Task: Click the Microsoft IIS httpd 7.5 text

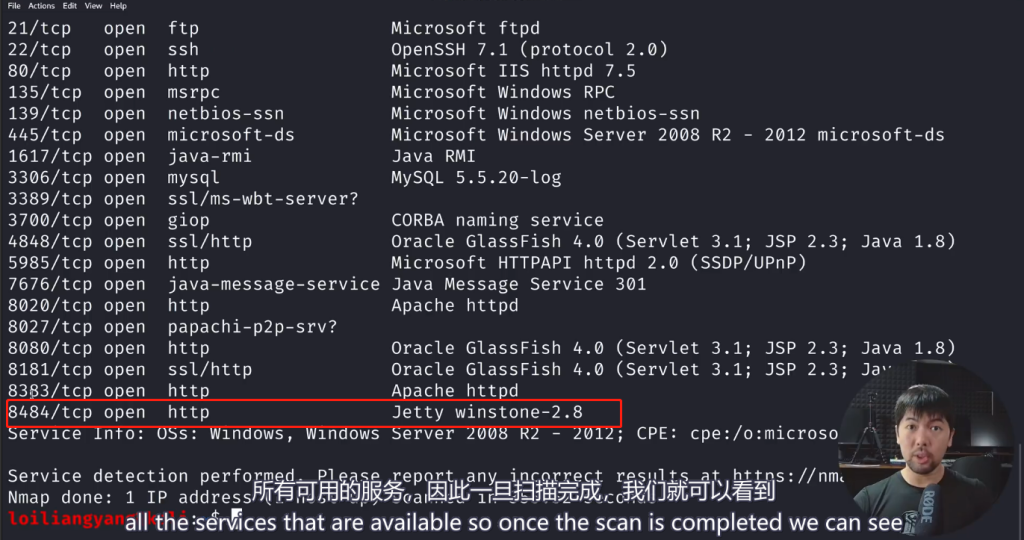Action: point(513,71)
